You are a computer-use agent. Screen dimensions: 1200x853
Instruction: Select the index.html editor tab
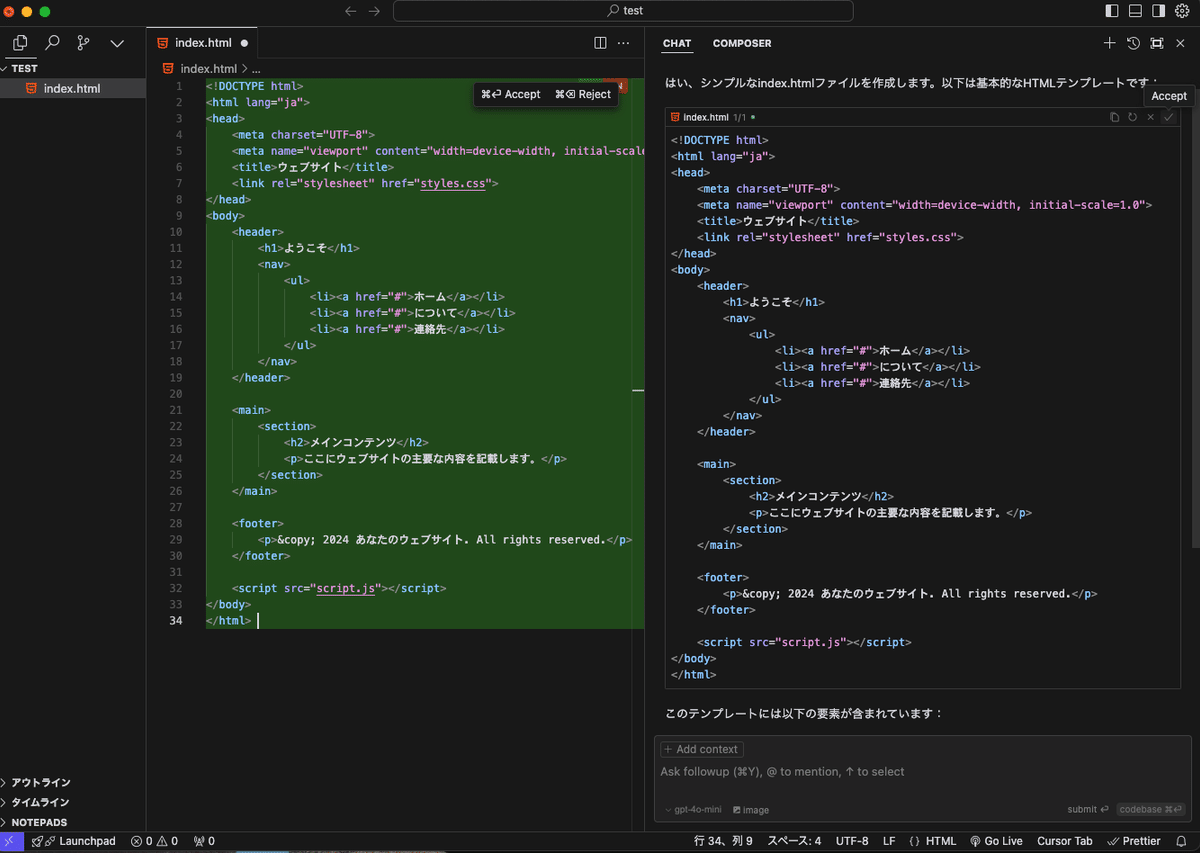pyautogui.click(x=203, y=43)
